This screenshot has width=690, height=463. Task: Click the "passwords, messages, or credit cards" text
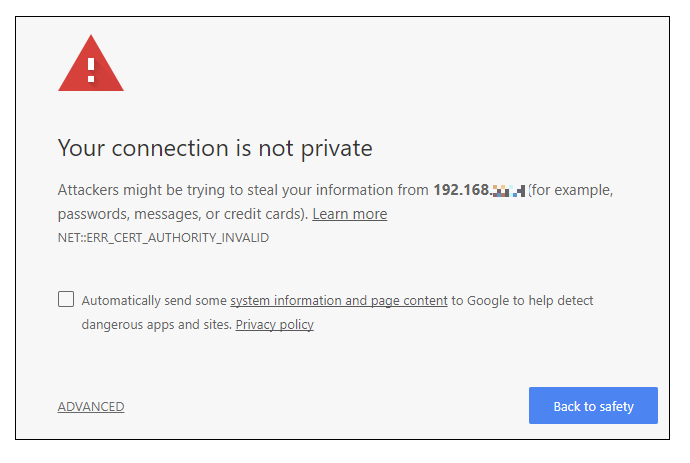pyautogui.click(x=182, y=214)
